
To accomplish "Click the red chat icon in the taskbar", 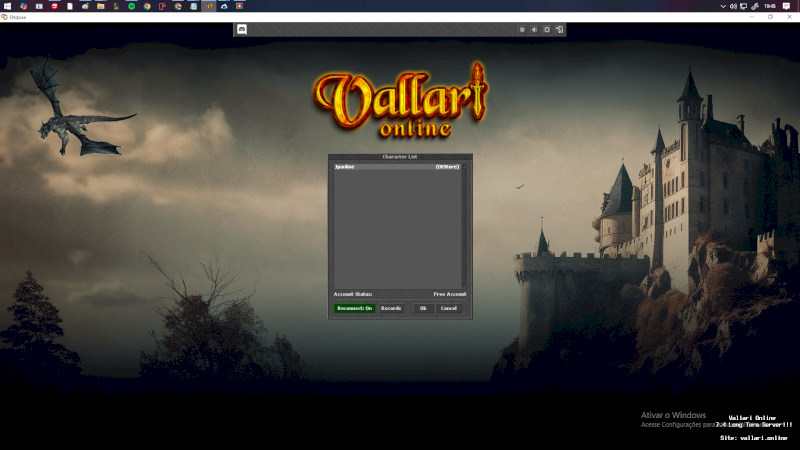I will [55, 6].
